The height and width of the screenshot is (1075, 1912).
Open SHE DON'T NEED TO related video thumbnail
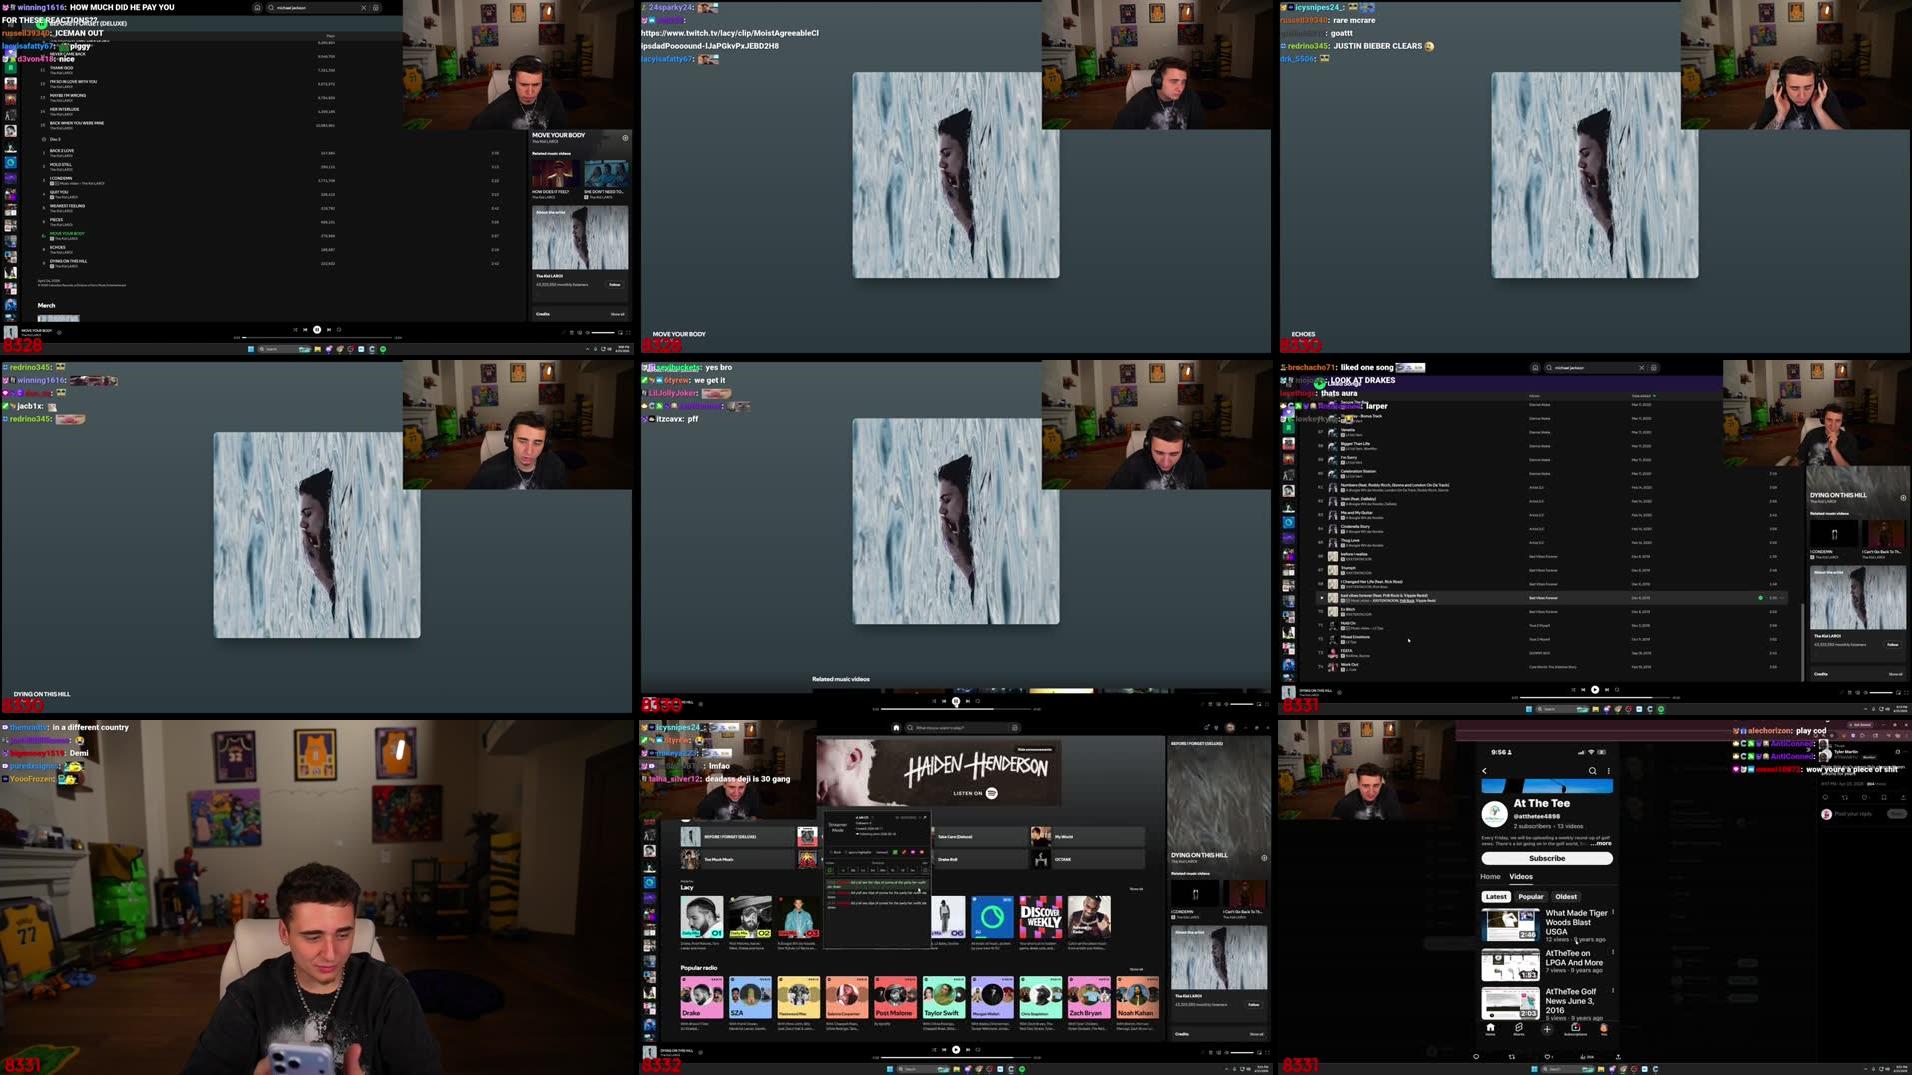(605, 172)
